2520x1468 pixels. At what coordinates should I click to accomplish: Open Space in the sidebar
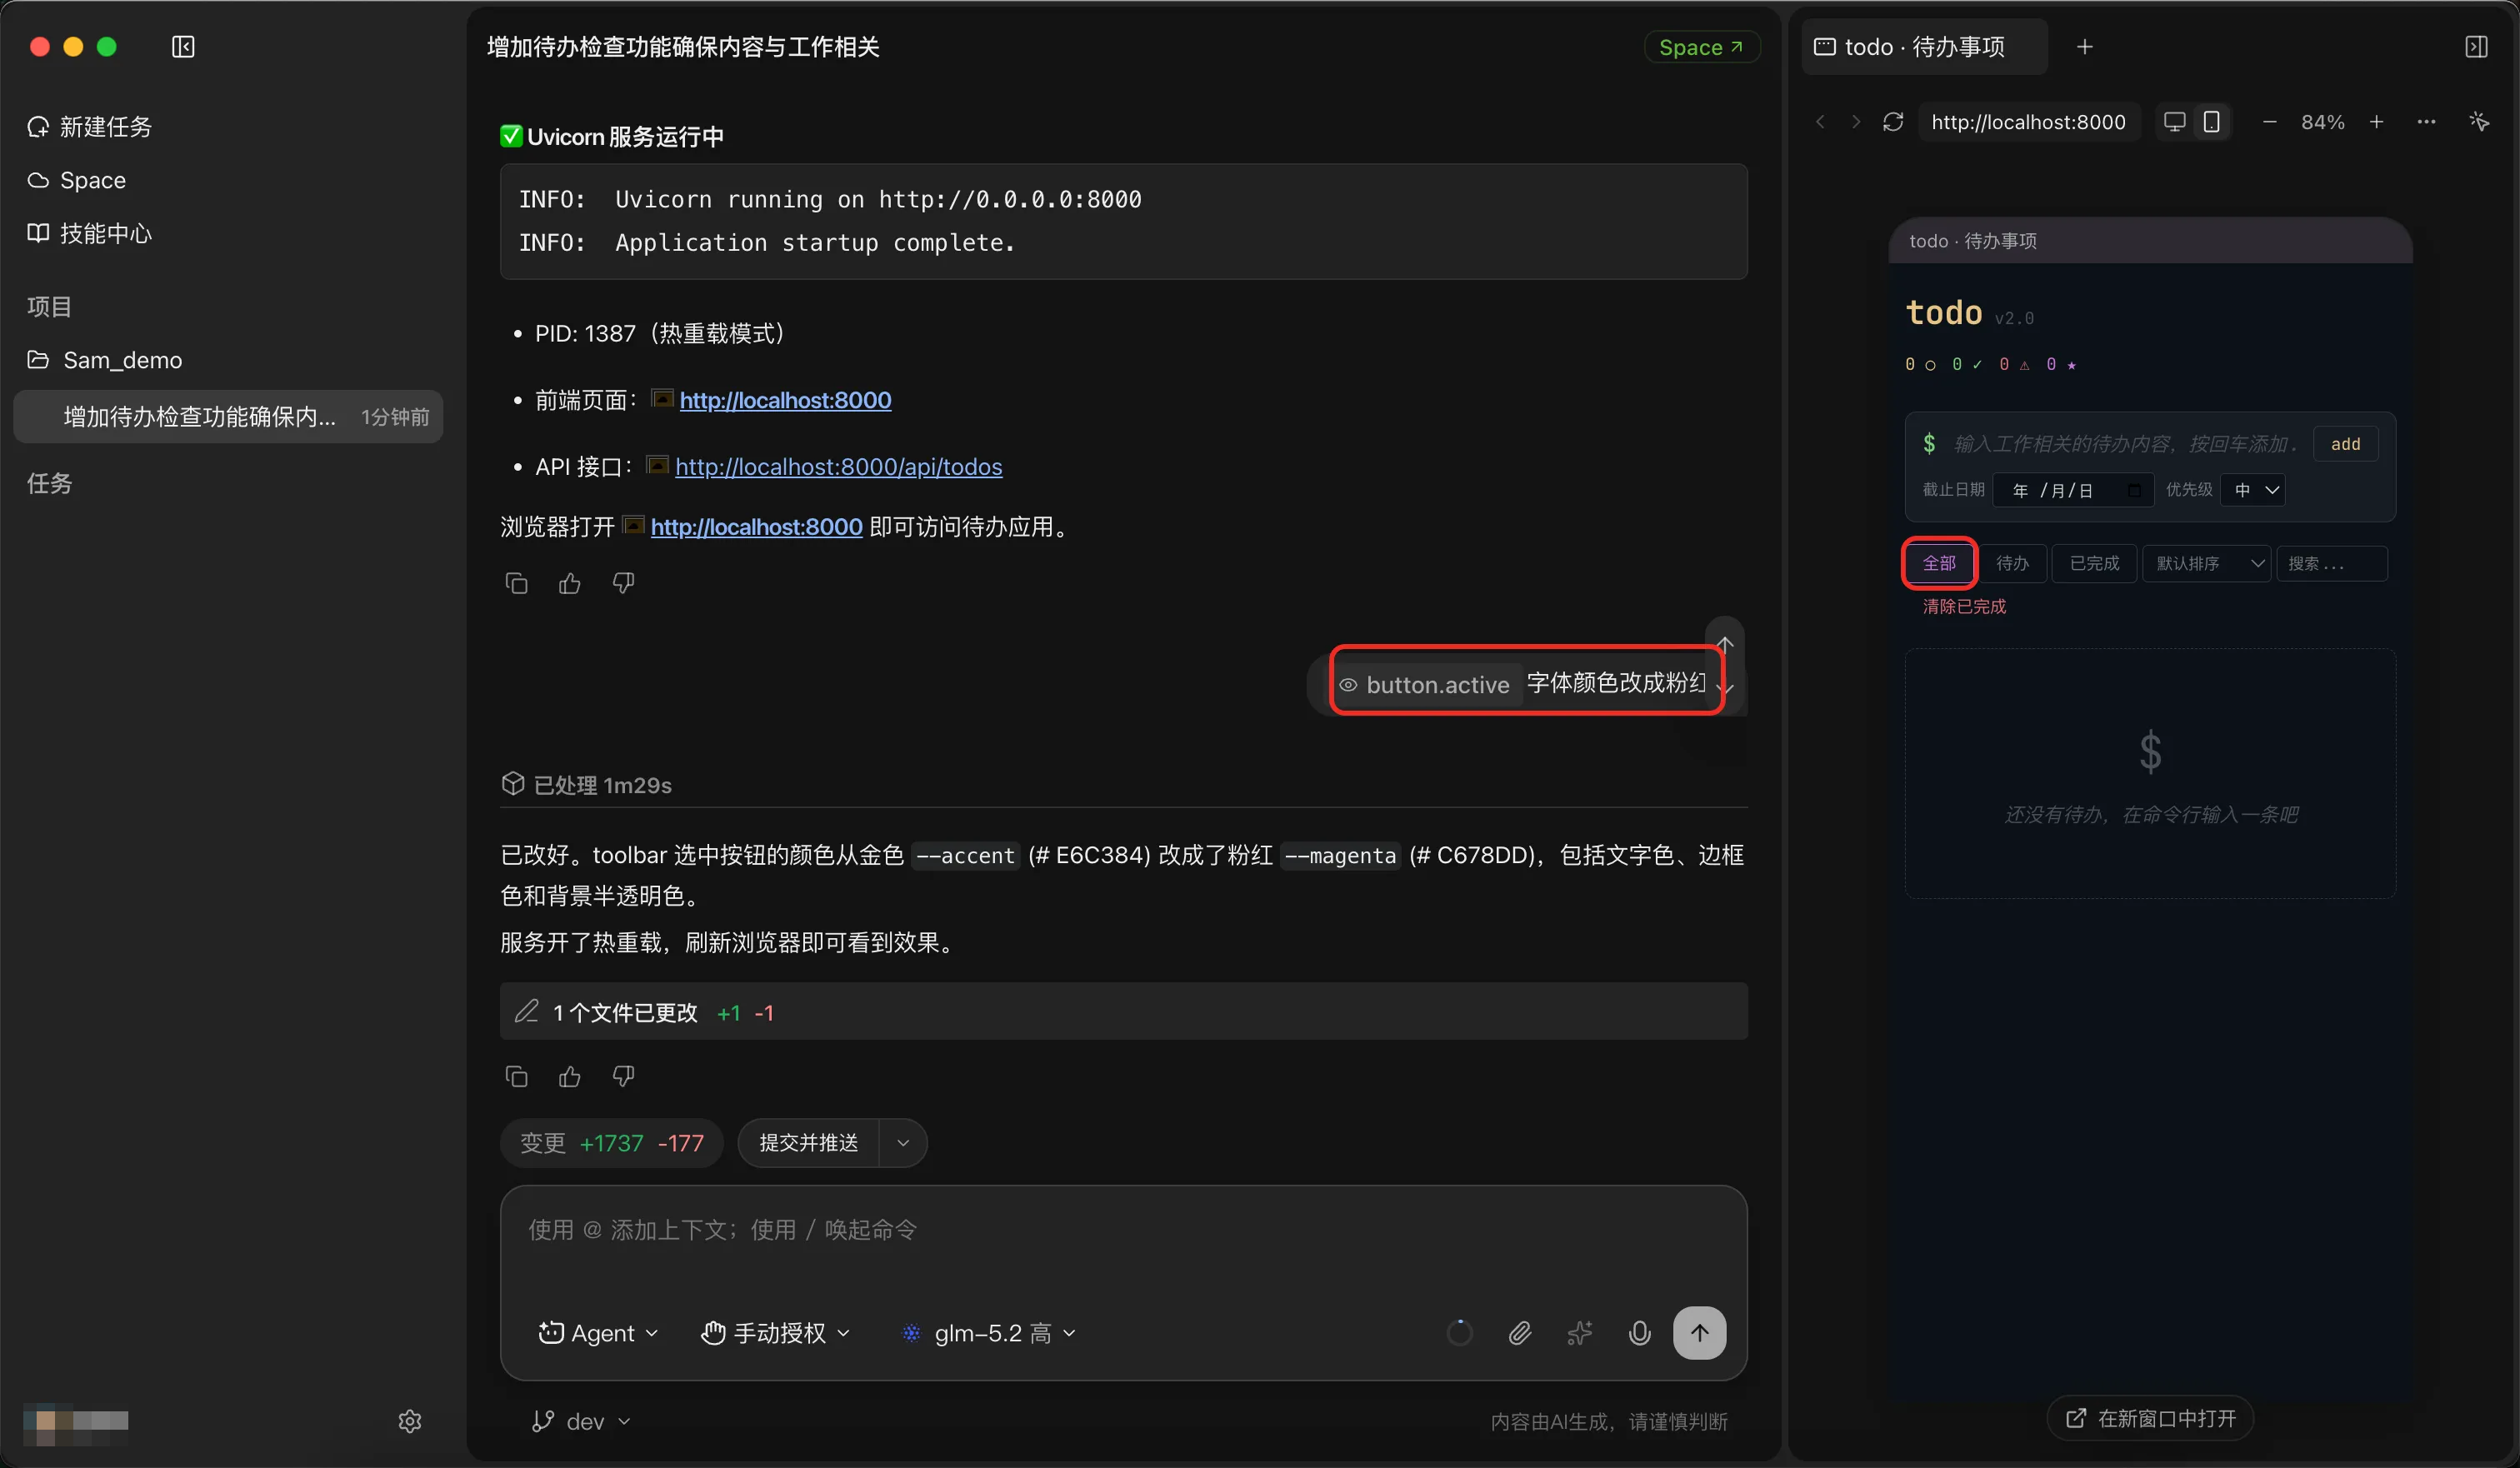point(77,180)
